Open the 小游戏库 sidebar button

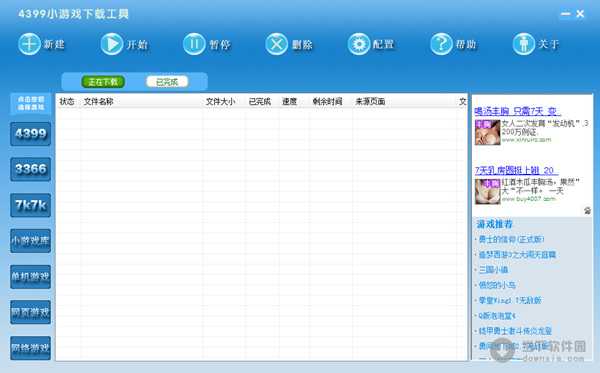(x=31, y=241)
